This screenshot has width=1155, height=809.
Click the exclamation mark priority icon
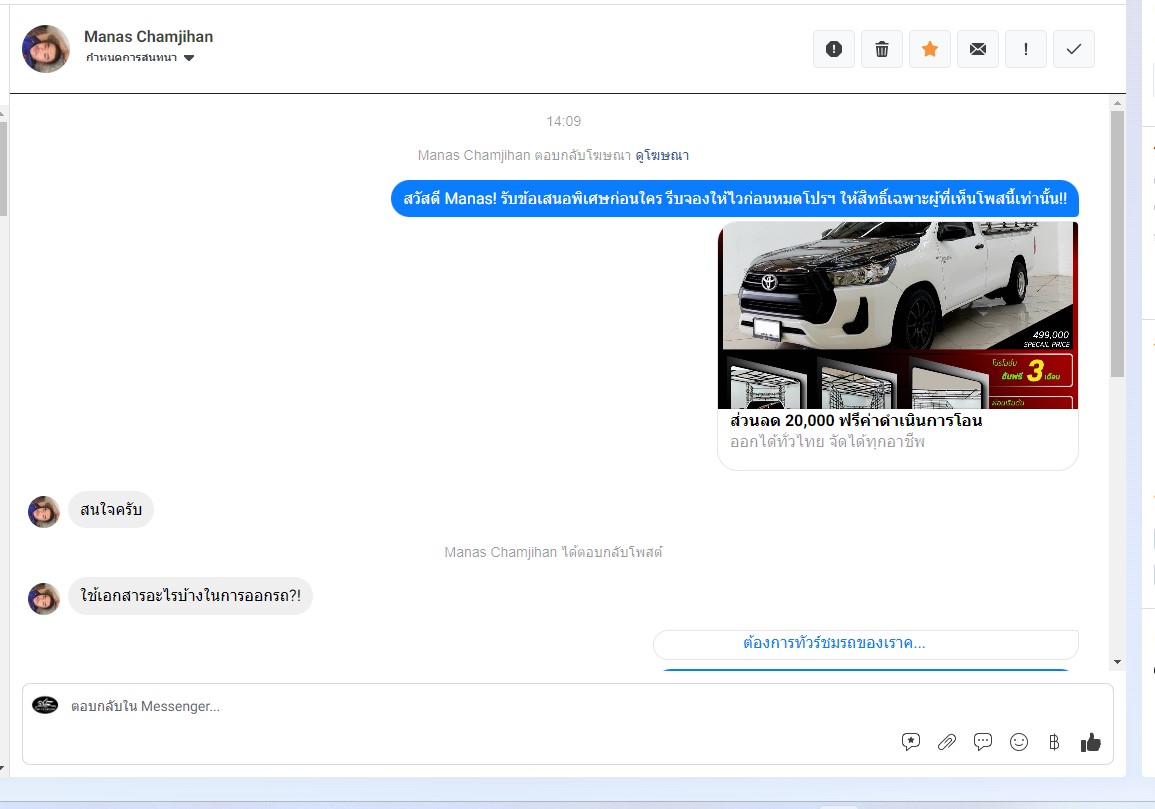[x=1026, y=49]
